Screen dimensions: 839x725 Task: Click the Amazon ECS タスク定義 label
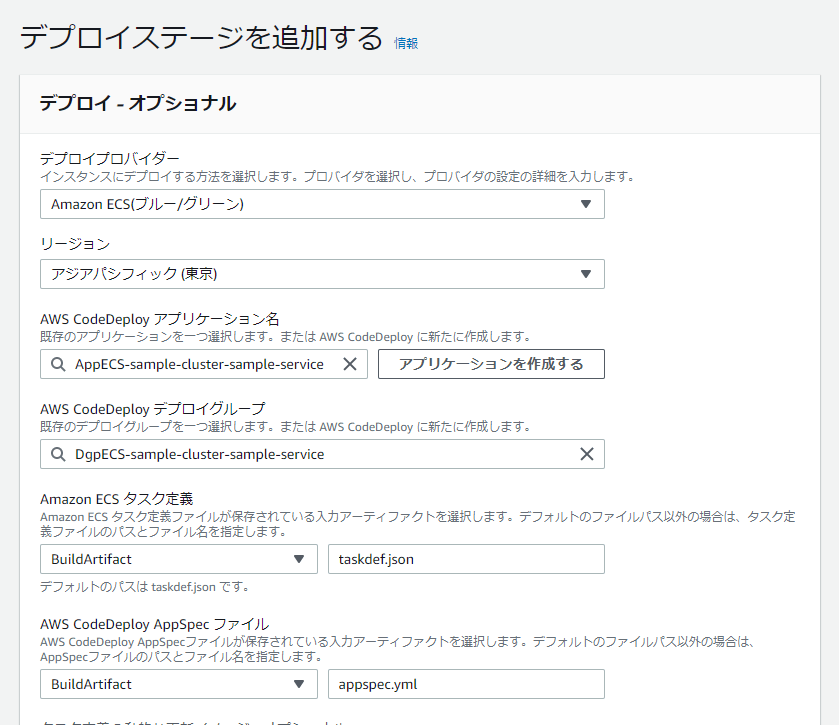pos(117,499)
